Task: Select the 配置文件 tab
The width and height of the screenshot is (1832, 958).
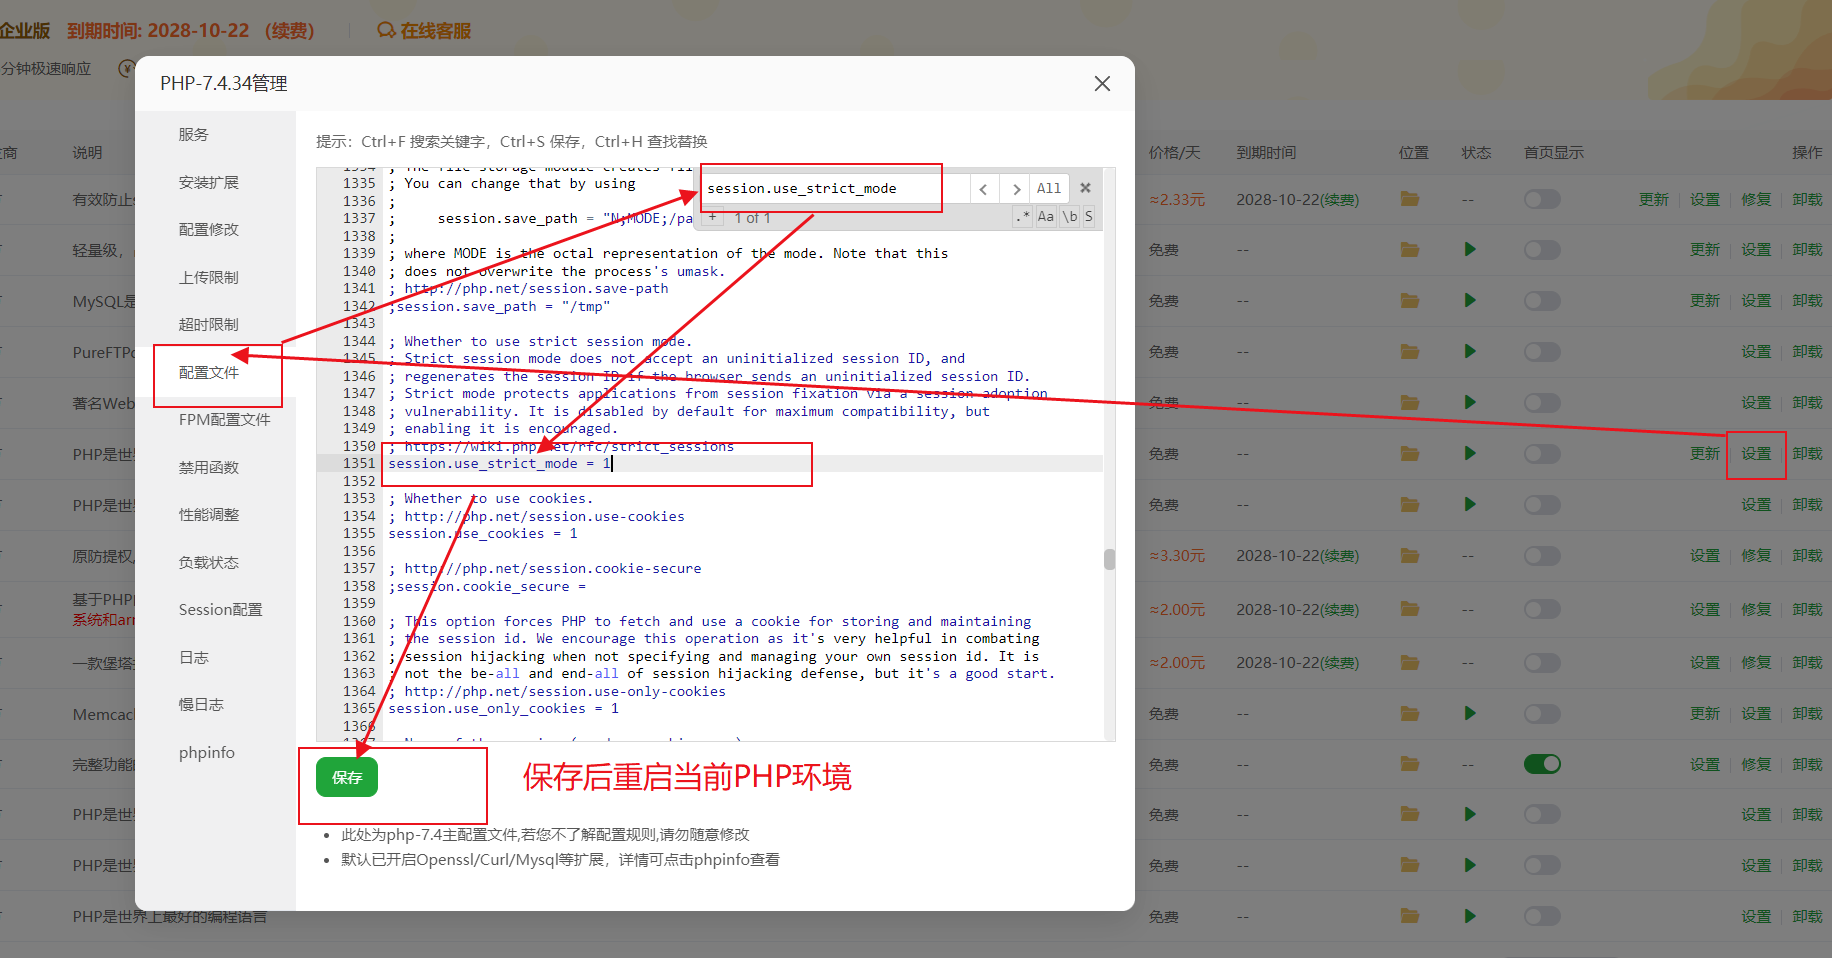Action: [209, 372]
